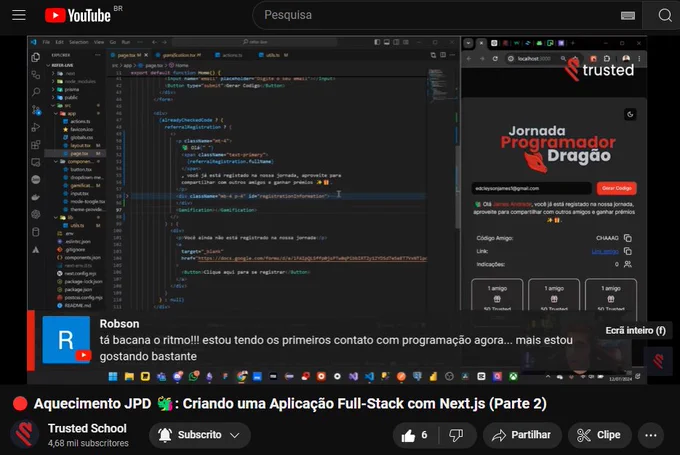Toggle VS Code panel layout icon
The height and width of the screenshot is (455, 680).
386,42
